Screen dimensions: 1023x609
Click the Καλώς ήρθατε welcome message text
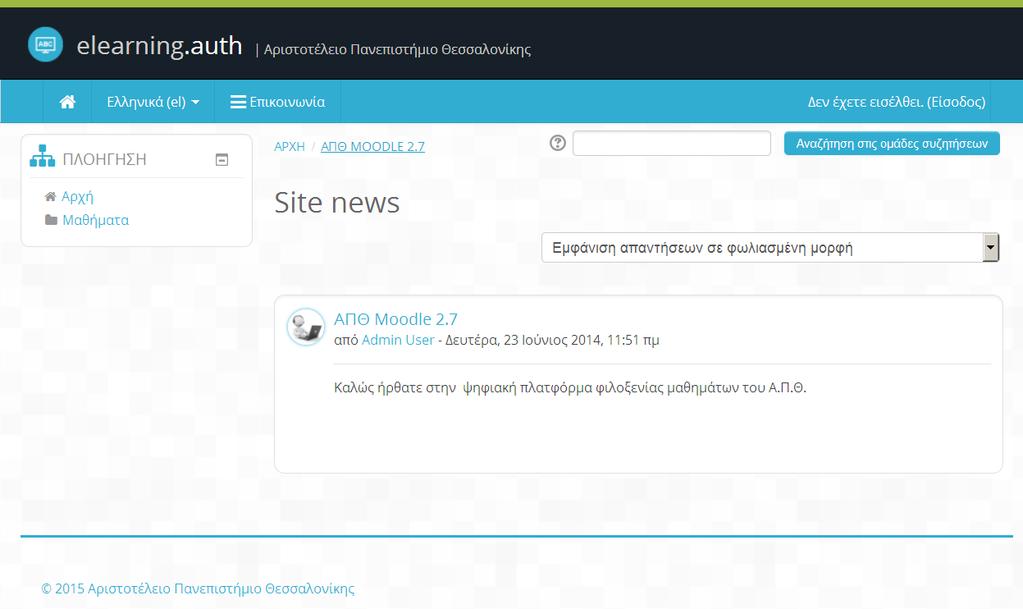[x=570, y=388]
